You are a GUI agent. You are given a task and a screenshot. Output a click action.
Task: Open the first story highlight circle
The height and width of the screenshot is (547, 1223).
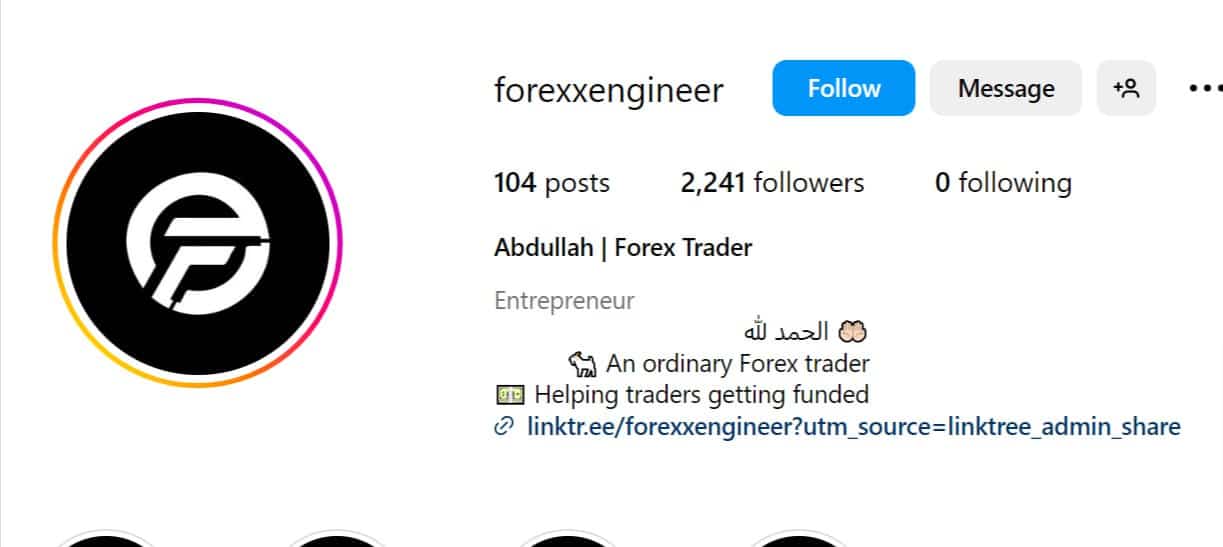click(104, 538)
